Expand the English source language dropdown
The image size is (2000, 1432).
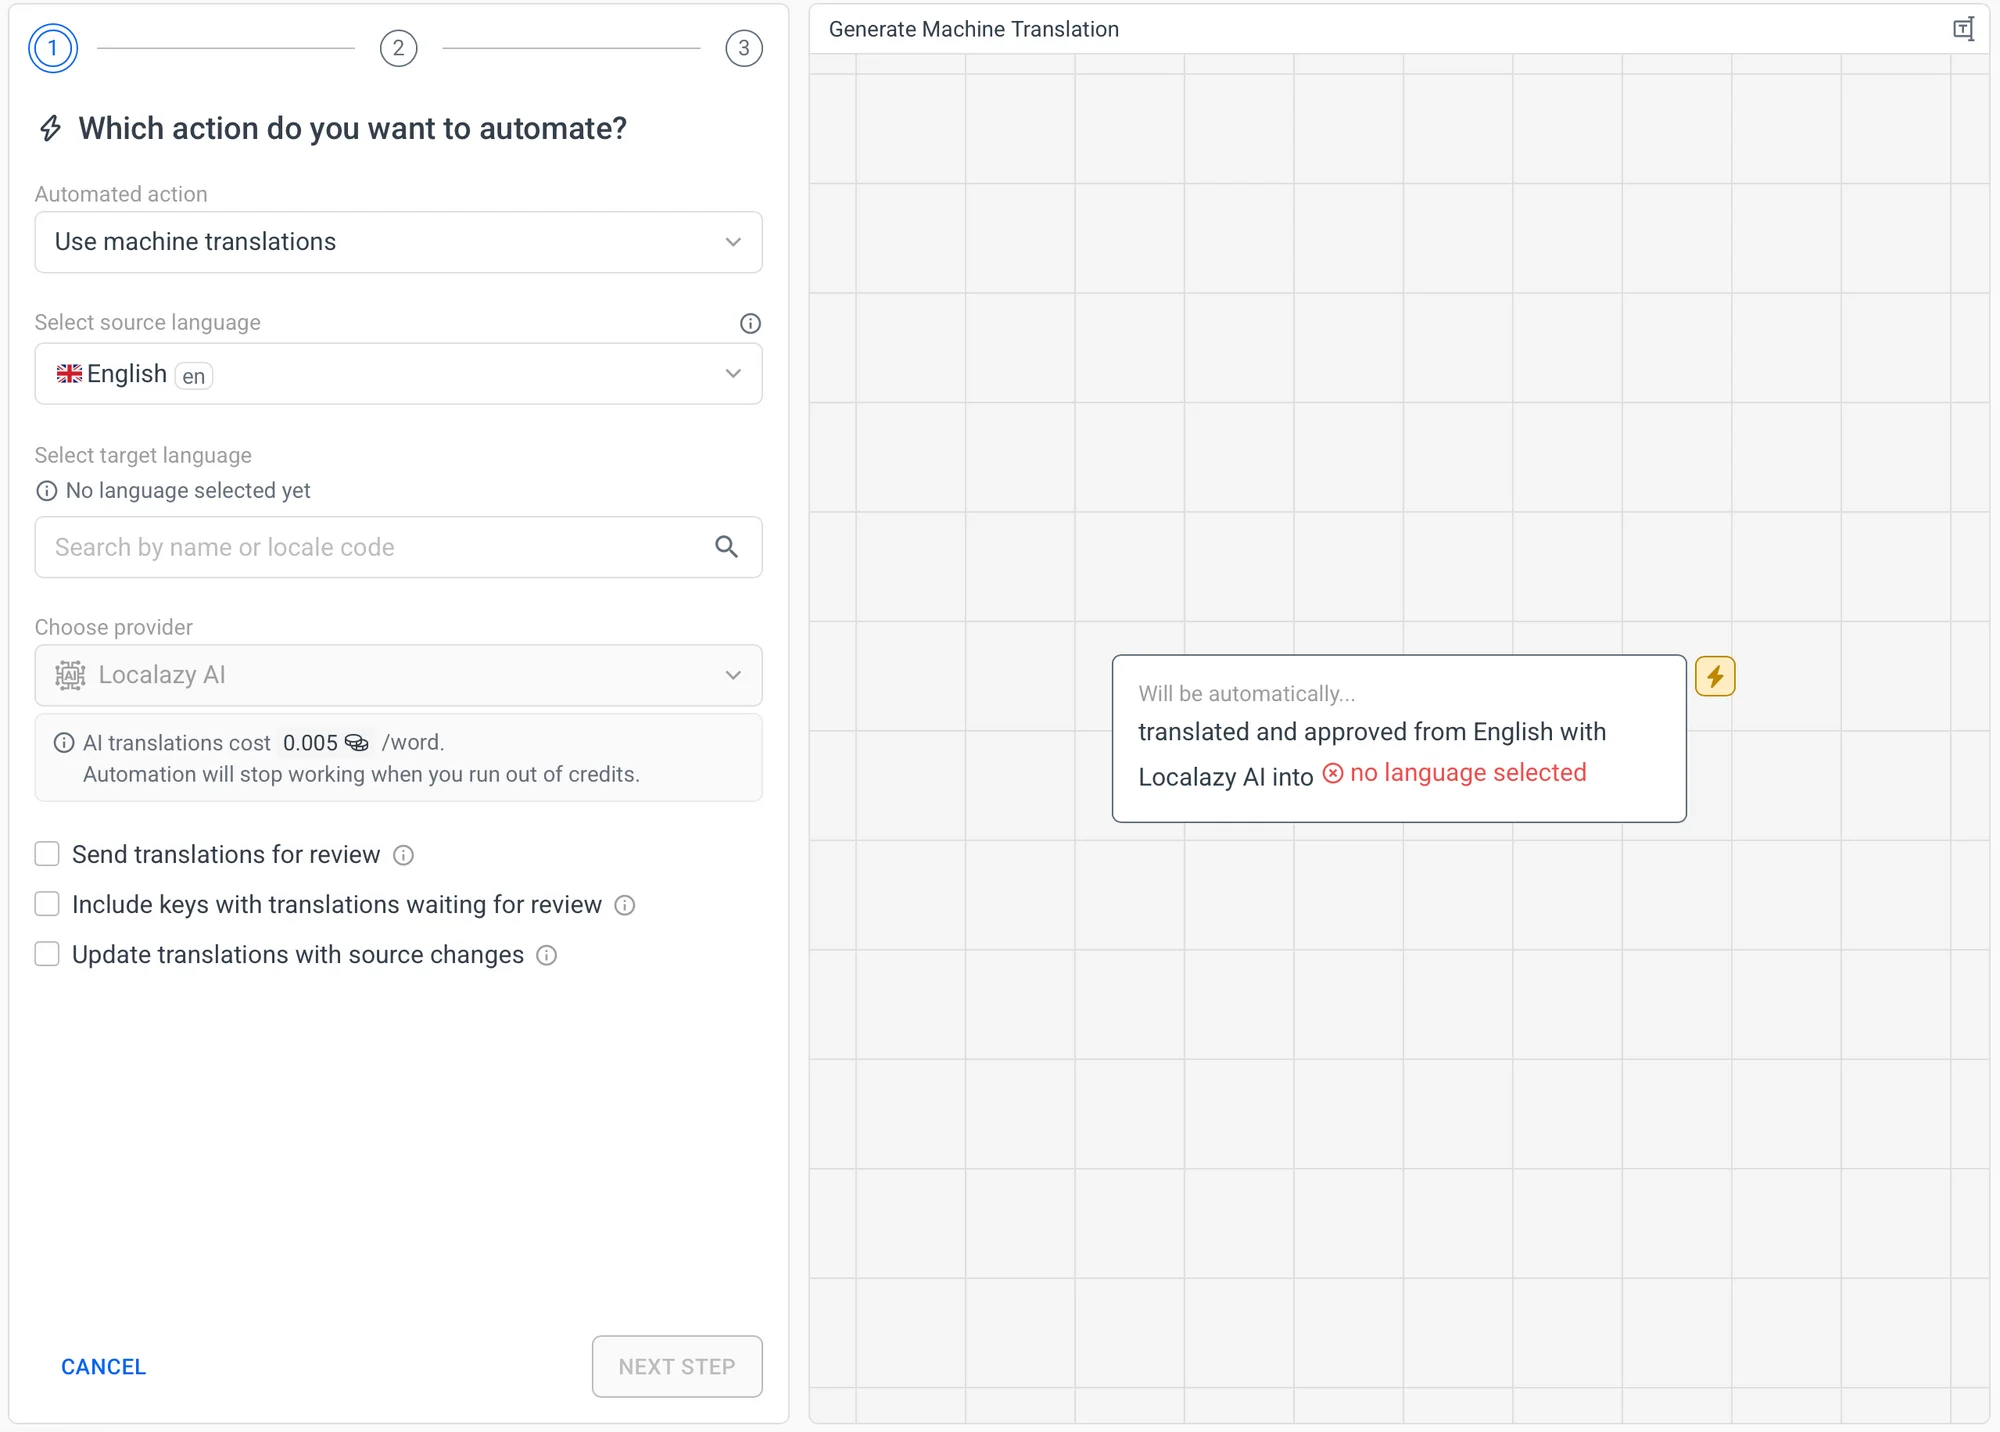(x=398, y=374)
